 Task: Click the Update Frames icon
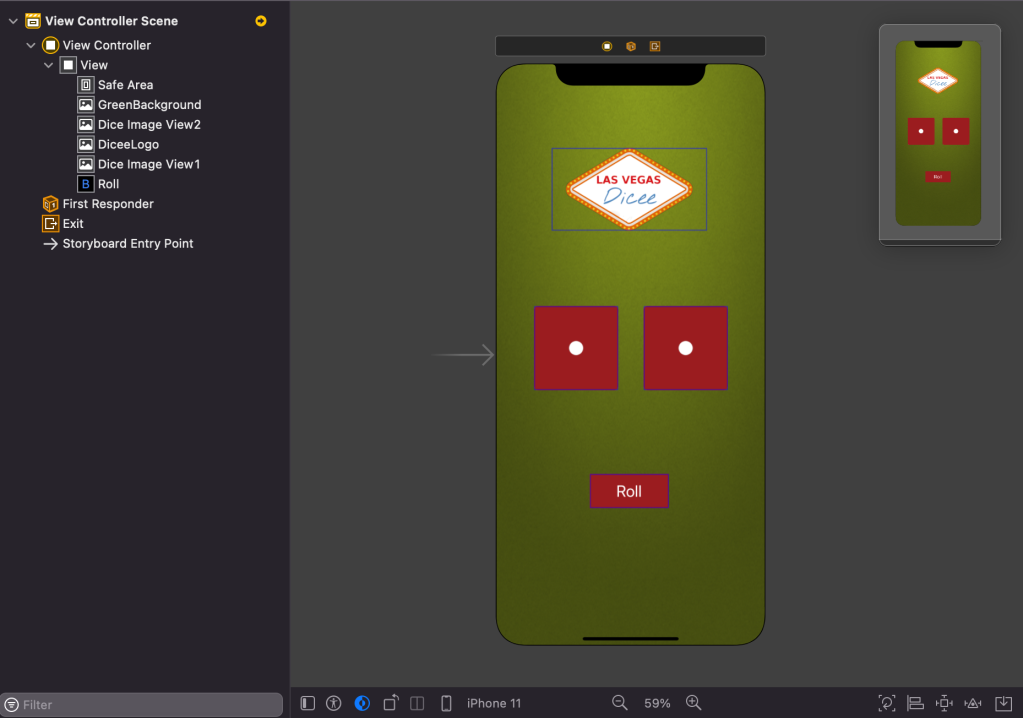pos(887,703)
